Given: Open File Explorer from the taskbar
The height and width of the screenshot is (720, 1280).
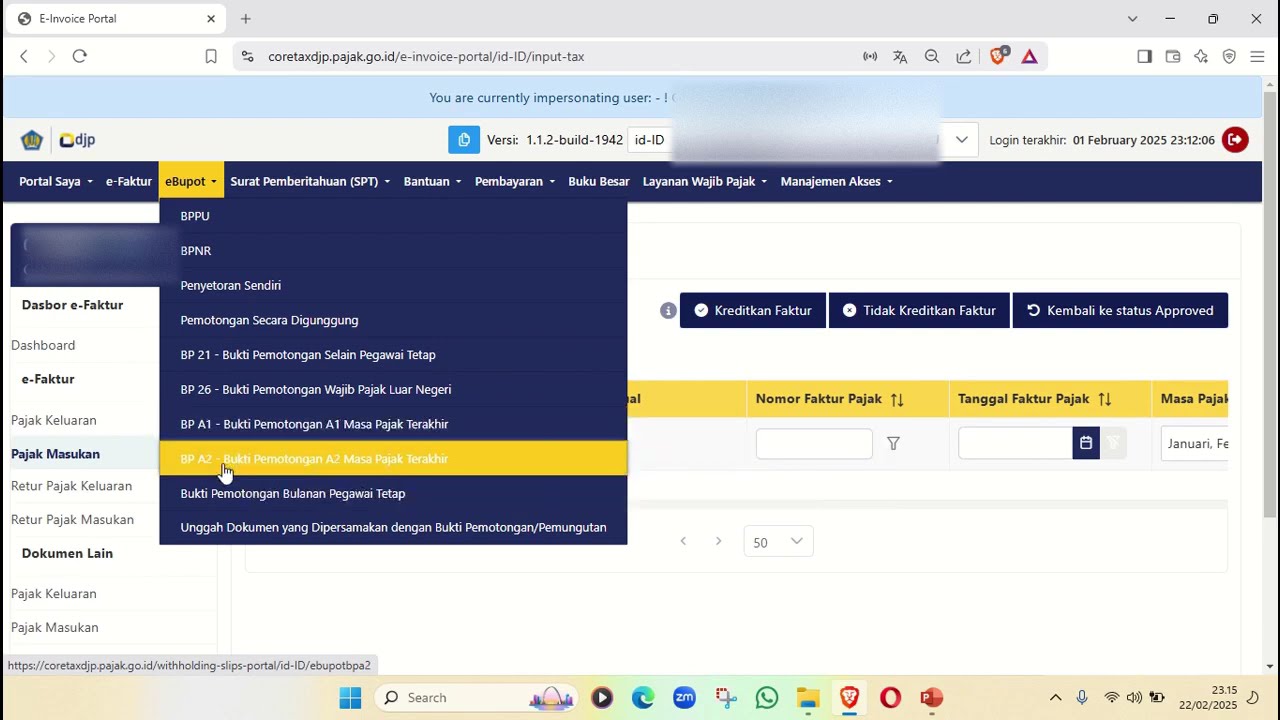Looking at the screenshot, I should pos(808,697).
